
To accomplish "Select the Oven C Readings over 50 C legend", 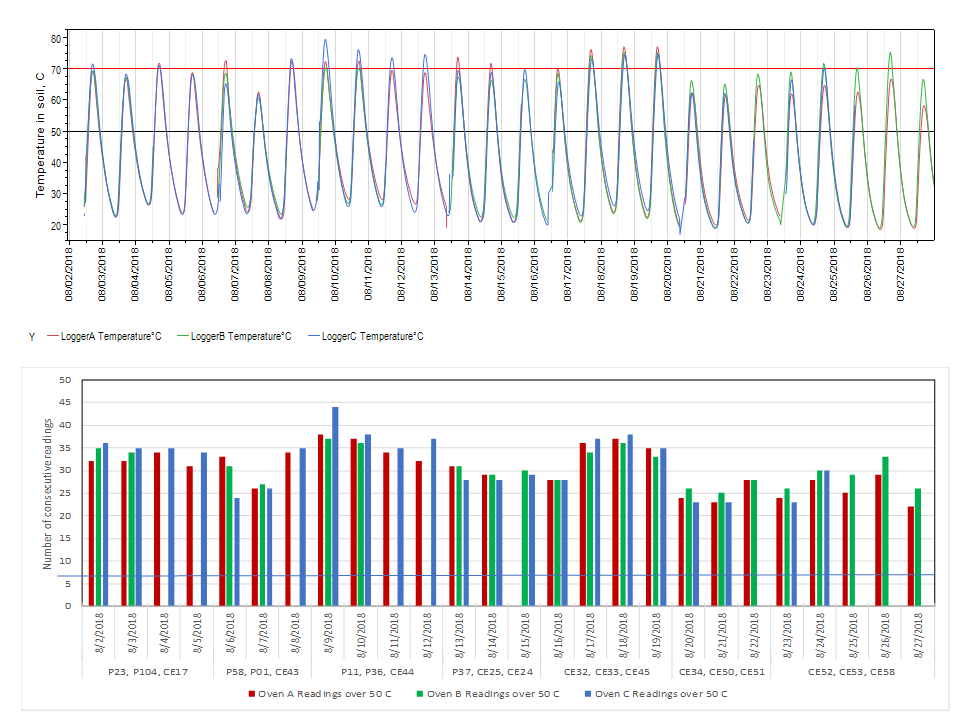I will (656, 694).
